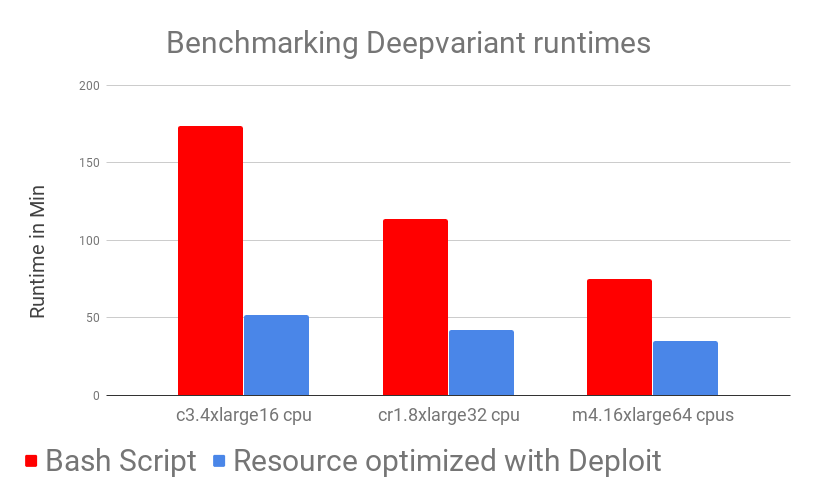Click the blue Resource optimized legend swatch
Image resolution: width=816 pixels, height=504 pixels.
(219, 461)
